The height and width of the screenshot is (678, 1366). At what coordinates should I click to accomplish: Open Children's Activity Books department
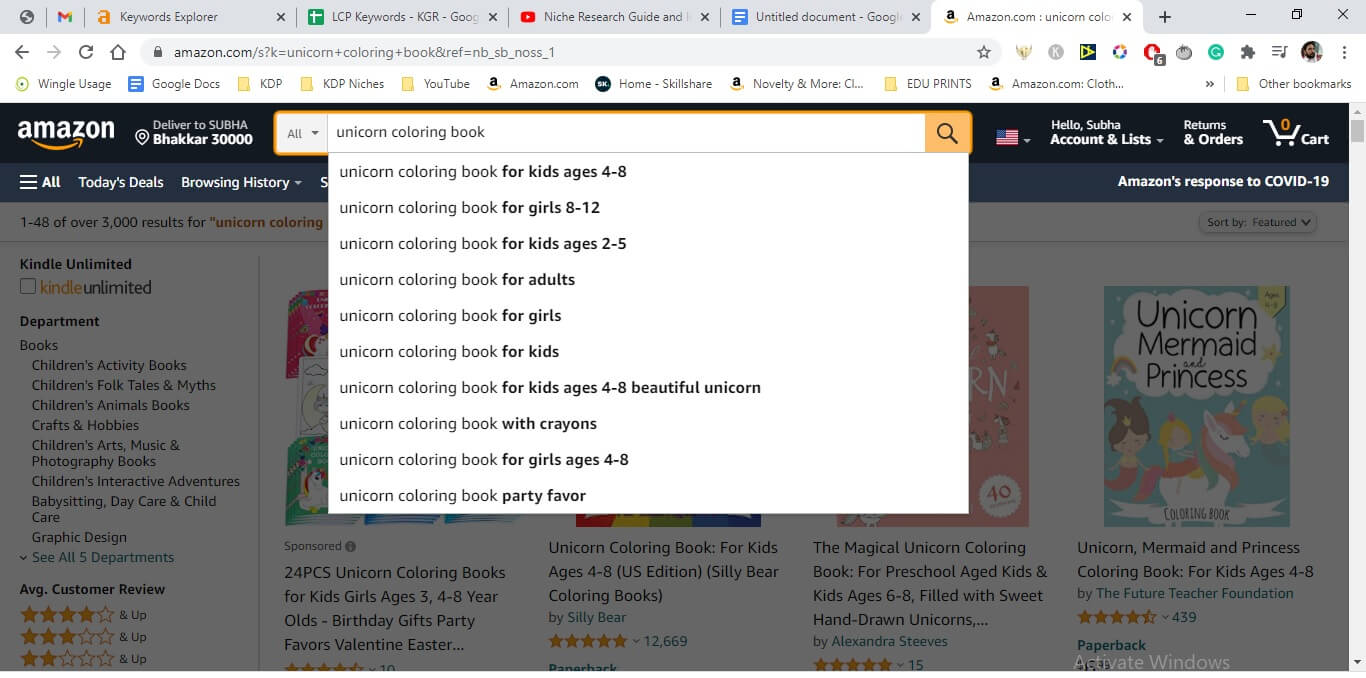click(109, 365)
